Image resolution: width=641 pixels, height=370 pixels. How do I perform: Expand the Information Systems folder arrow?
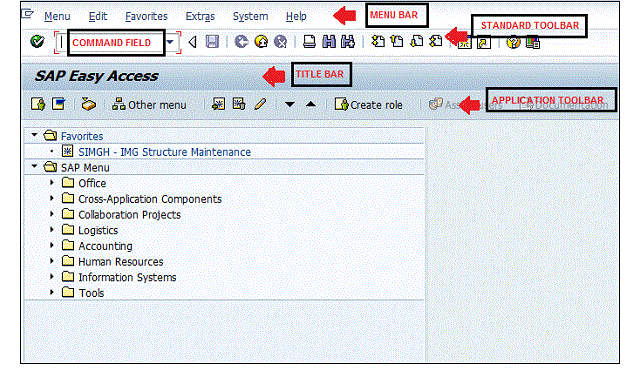(x=52, y=276)
